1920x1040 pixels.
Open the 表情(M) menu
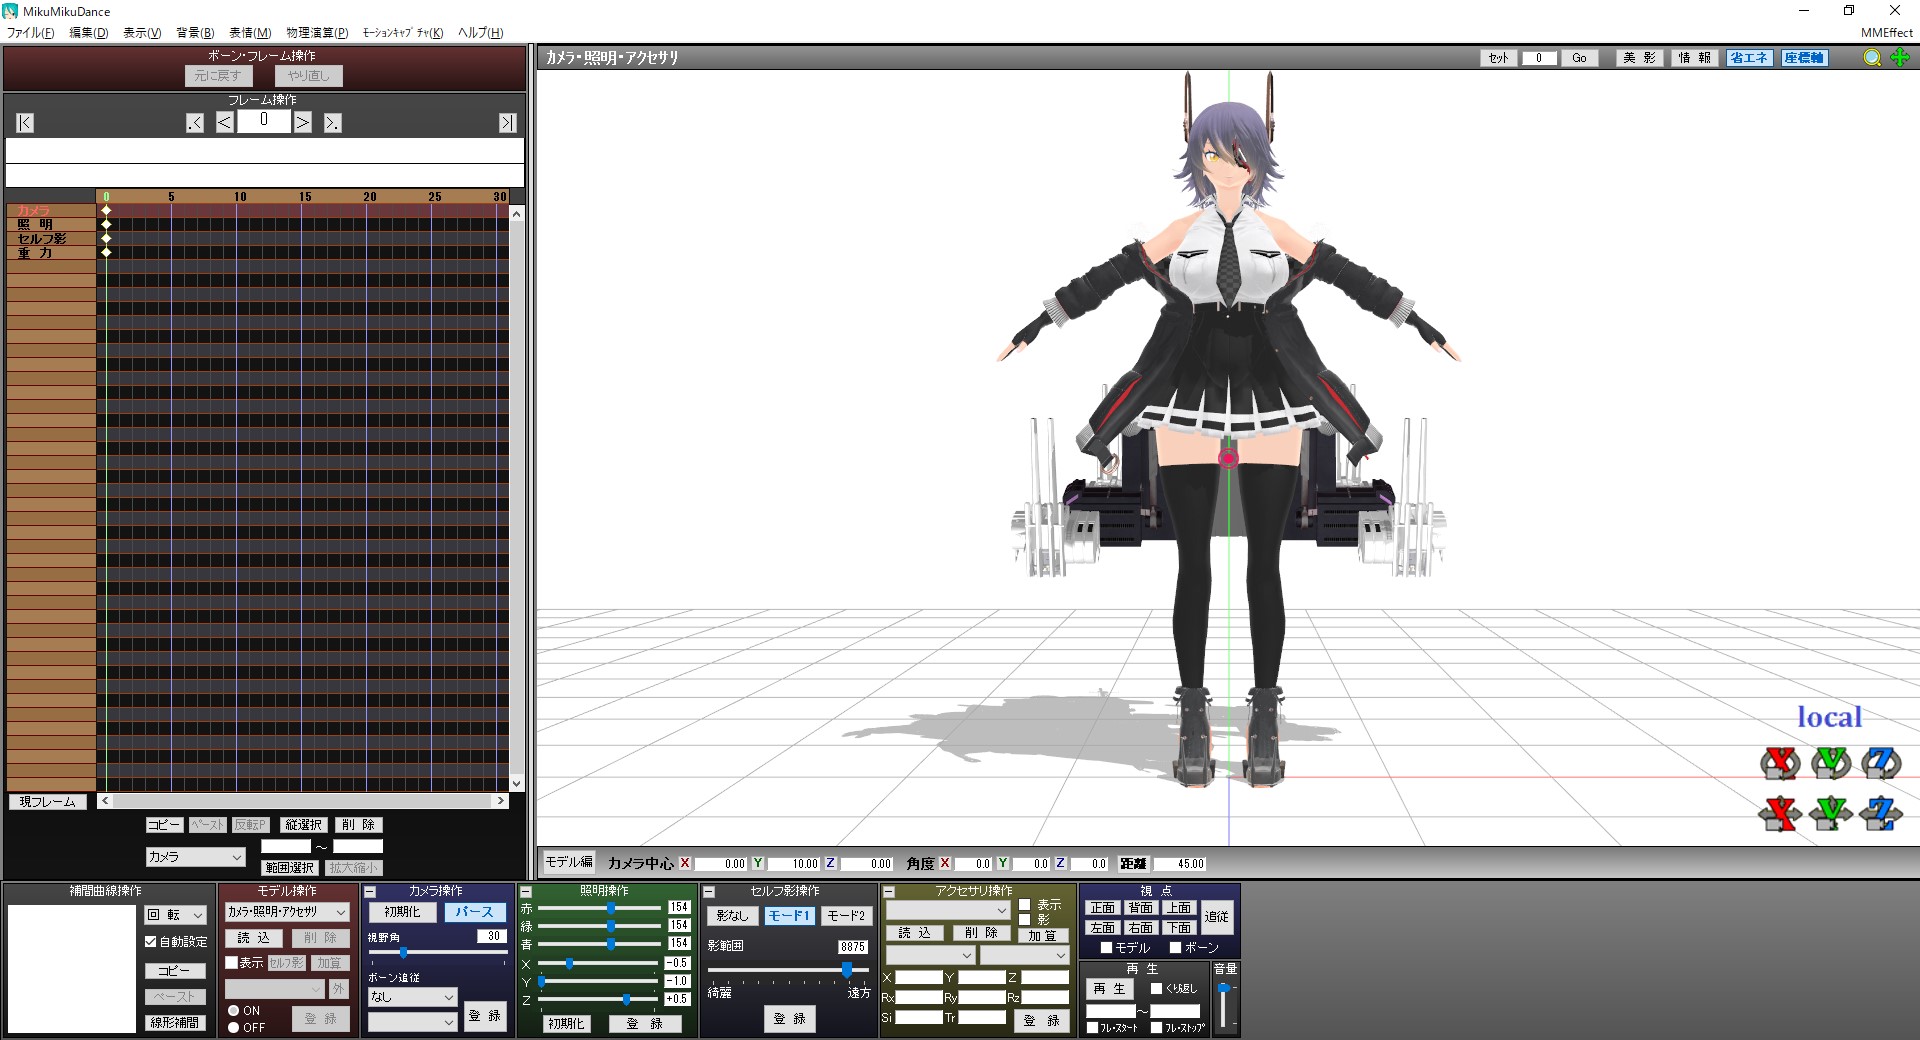250,33
